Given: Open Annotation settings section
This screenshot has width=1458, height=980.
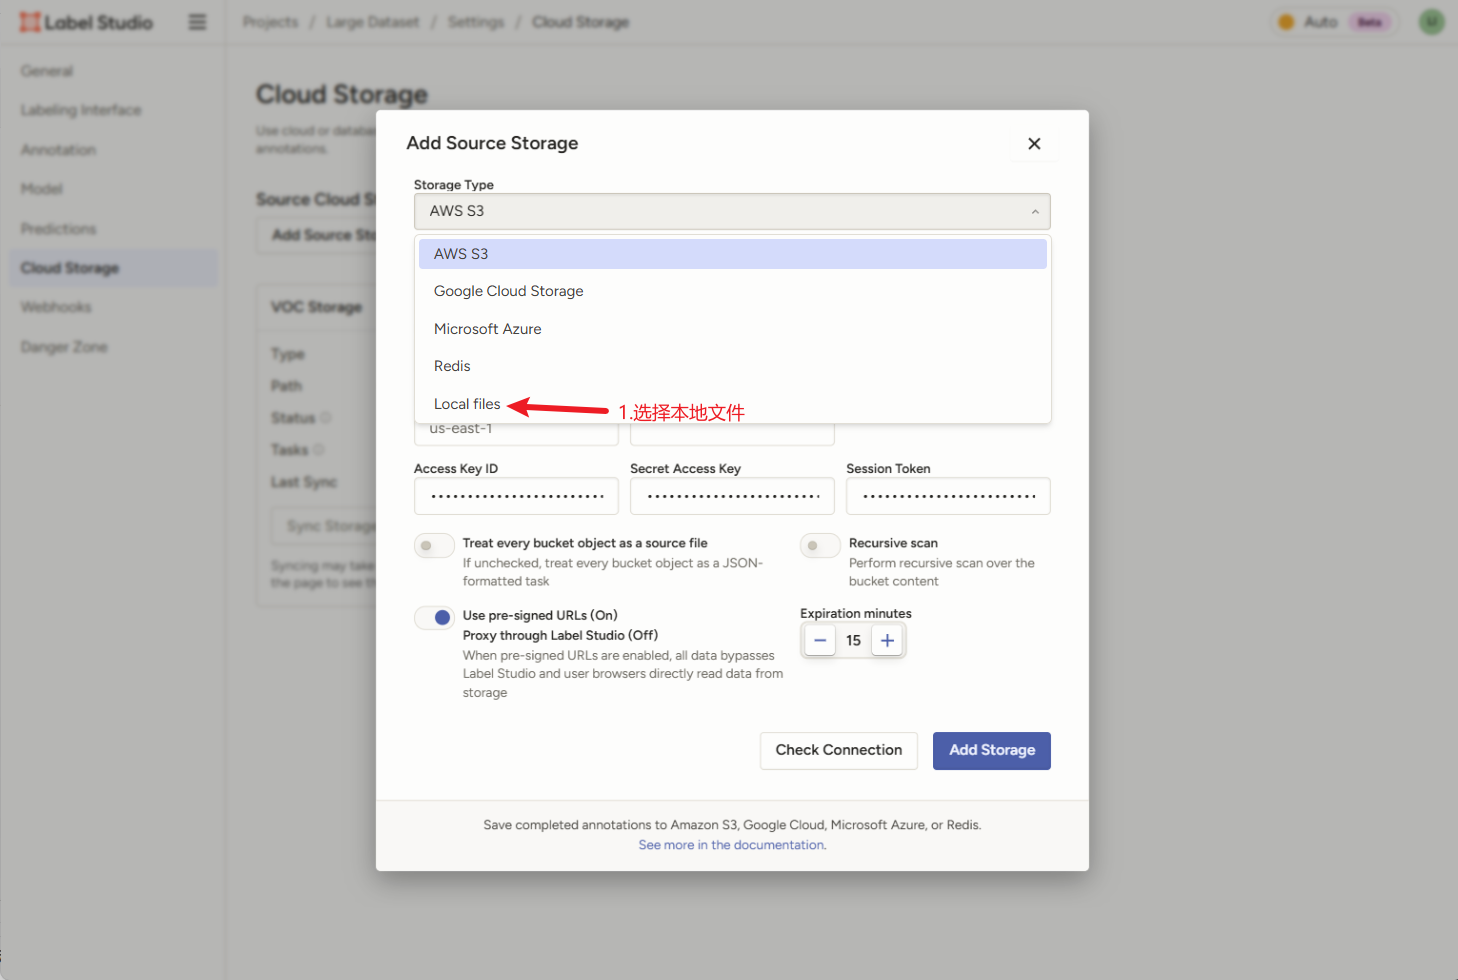Looking at the screenshot, I should 113,150.
